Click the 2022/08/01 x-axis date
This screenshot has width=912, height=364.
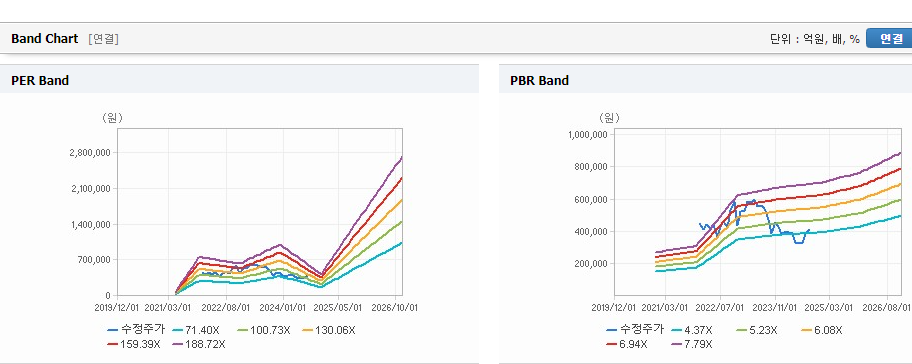tap(226, 307)
